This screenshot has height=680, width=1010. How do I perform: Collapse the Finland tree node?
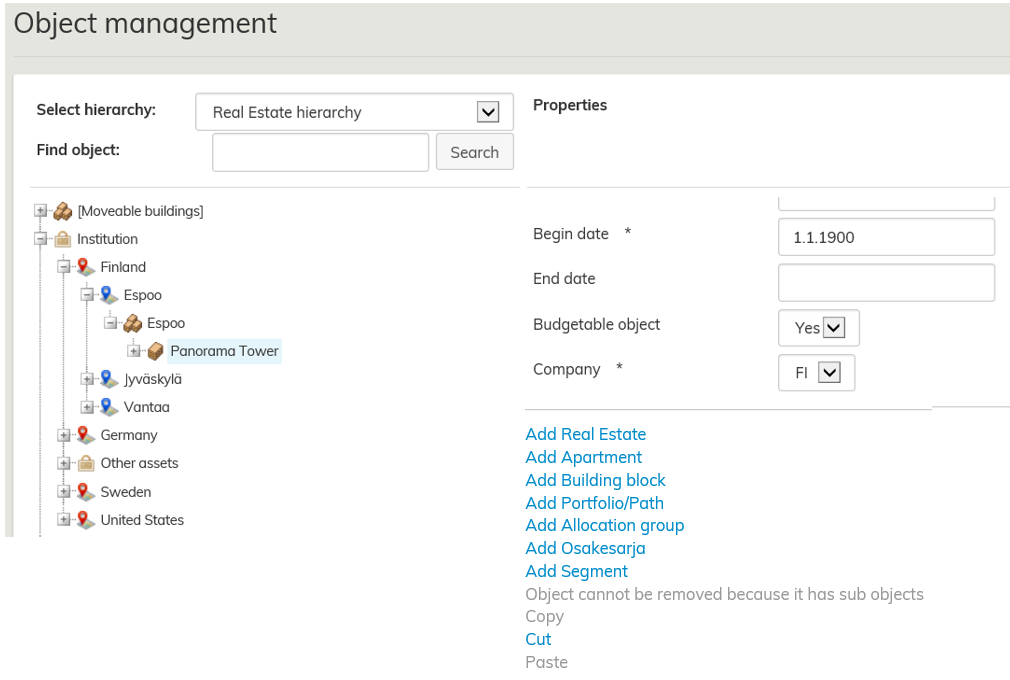point(64,267)
